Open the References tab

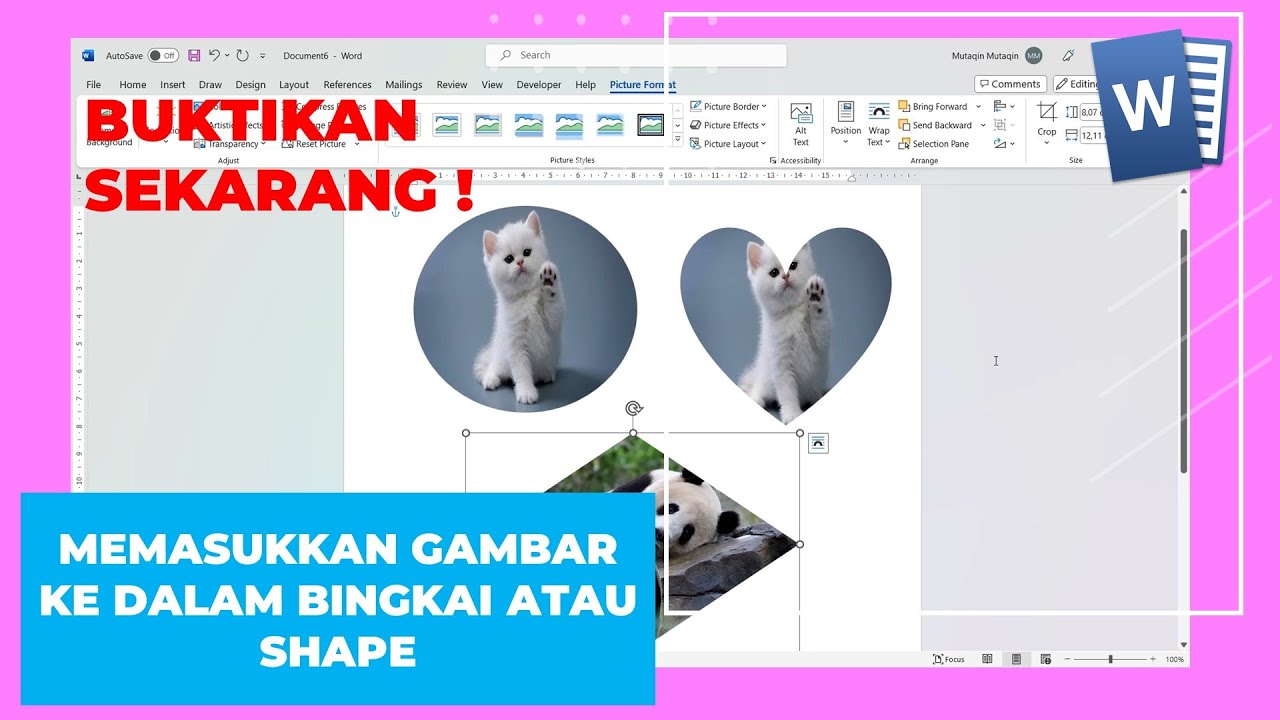(347, 85)
